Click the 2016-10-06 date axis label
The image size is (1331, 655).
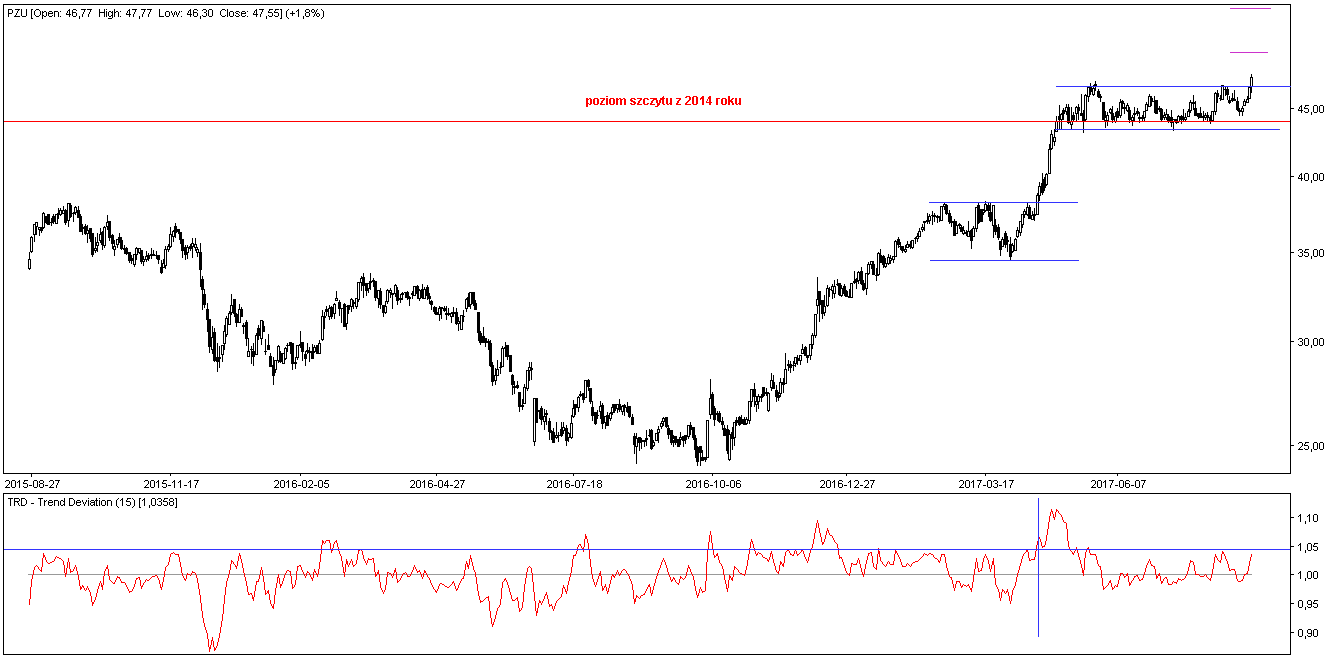pyautogui.click(x=711, y=482)
